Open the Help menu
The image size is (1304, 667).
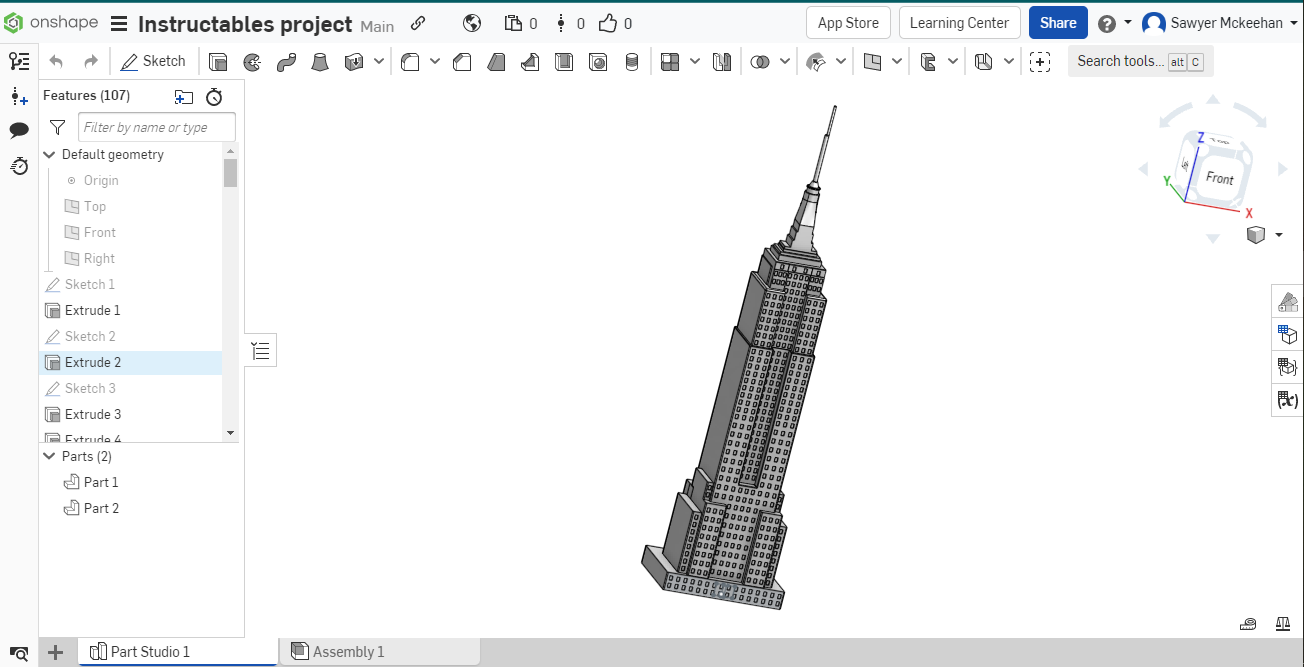coord(1114,23)
